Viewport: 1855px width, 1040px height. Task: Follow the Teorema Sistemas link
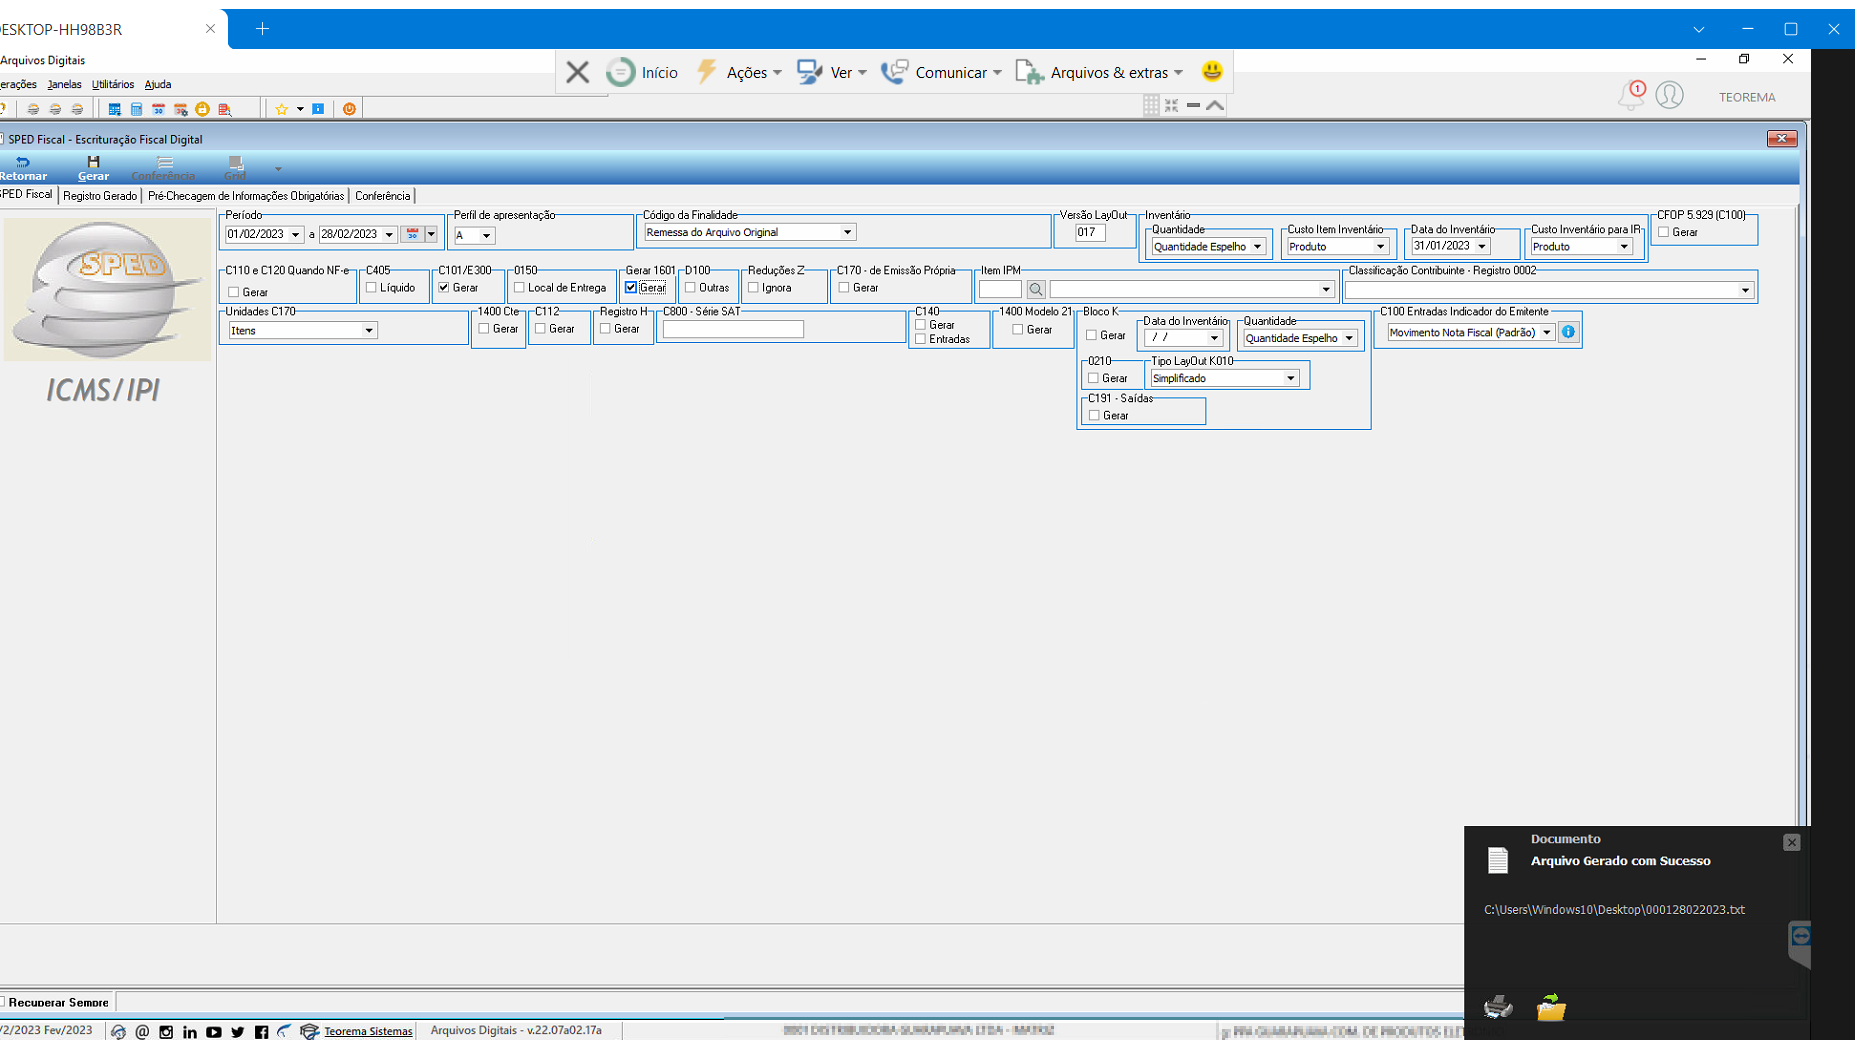coord(368,1031)
